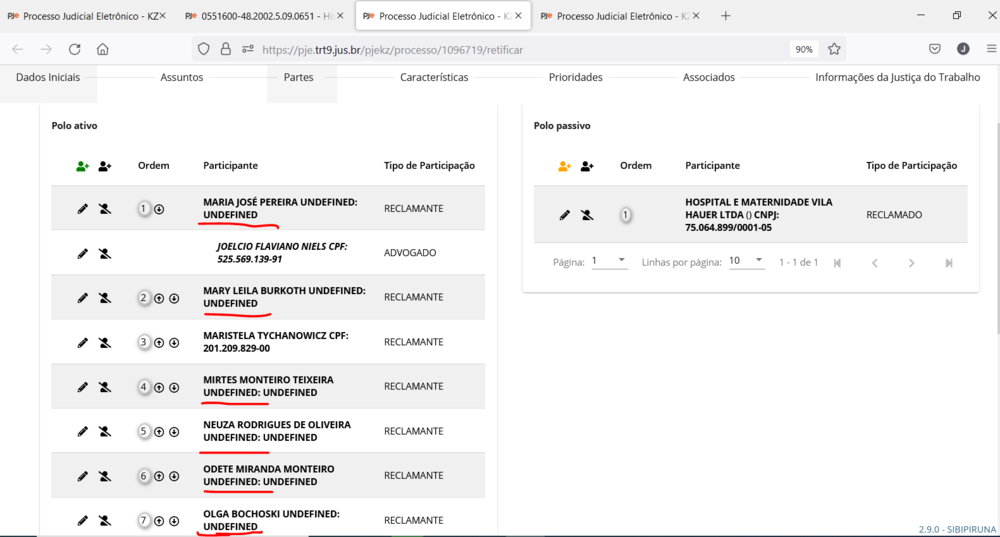Open the Características step
Viewport: 1000px width, 537px height.
[434, 77]
